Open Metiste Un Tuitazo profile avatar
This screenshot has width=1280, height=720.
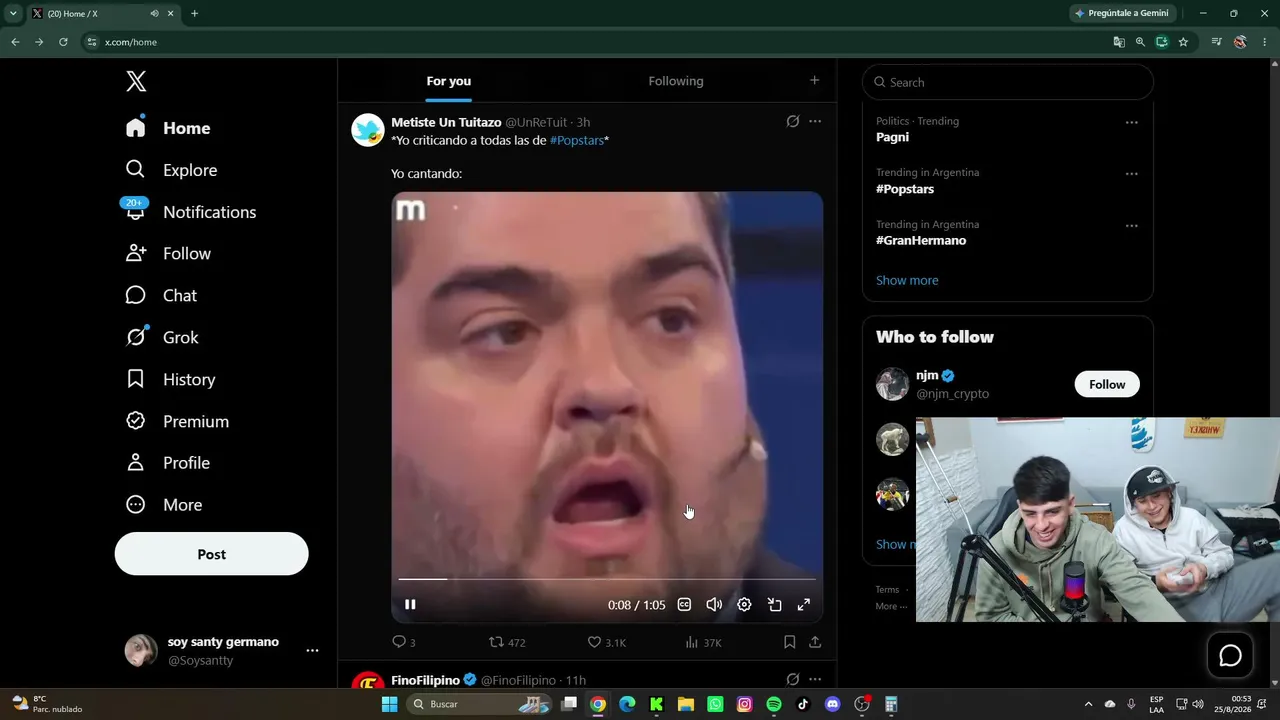point(368,130)
